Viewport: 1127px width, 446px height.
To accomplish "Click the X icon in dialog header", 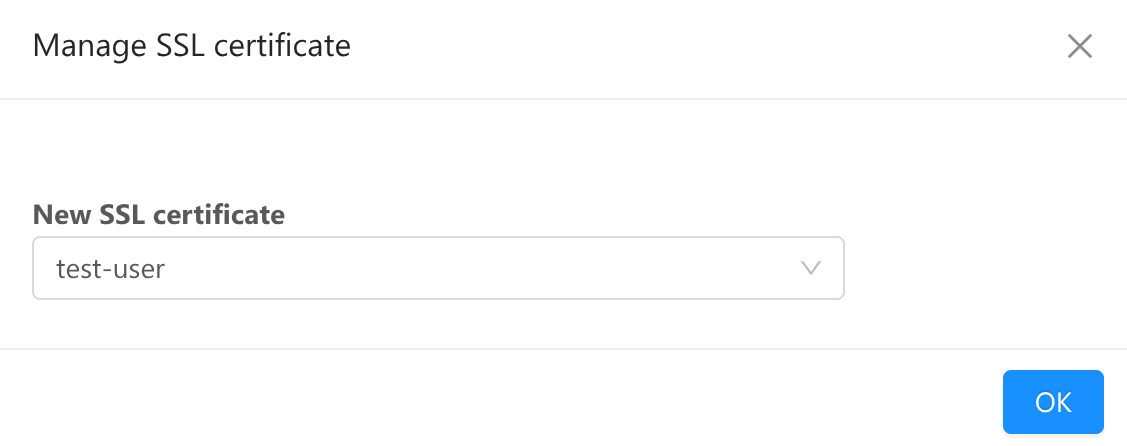I will click(1079, 47).
